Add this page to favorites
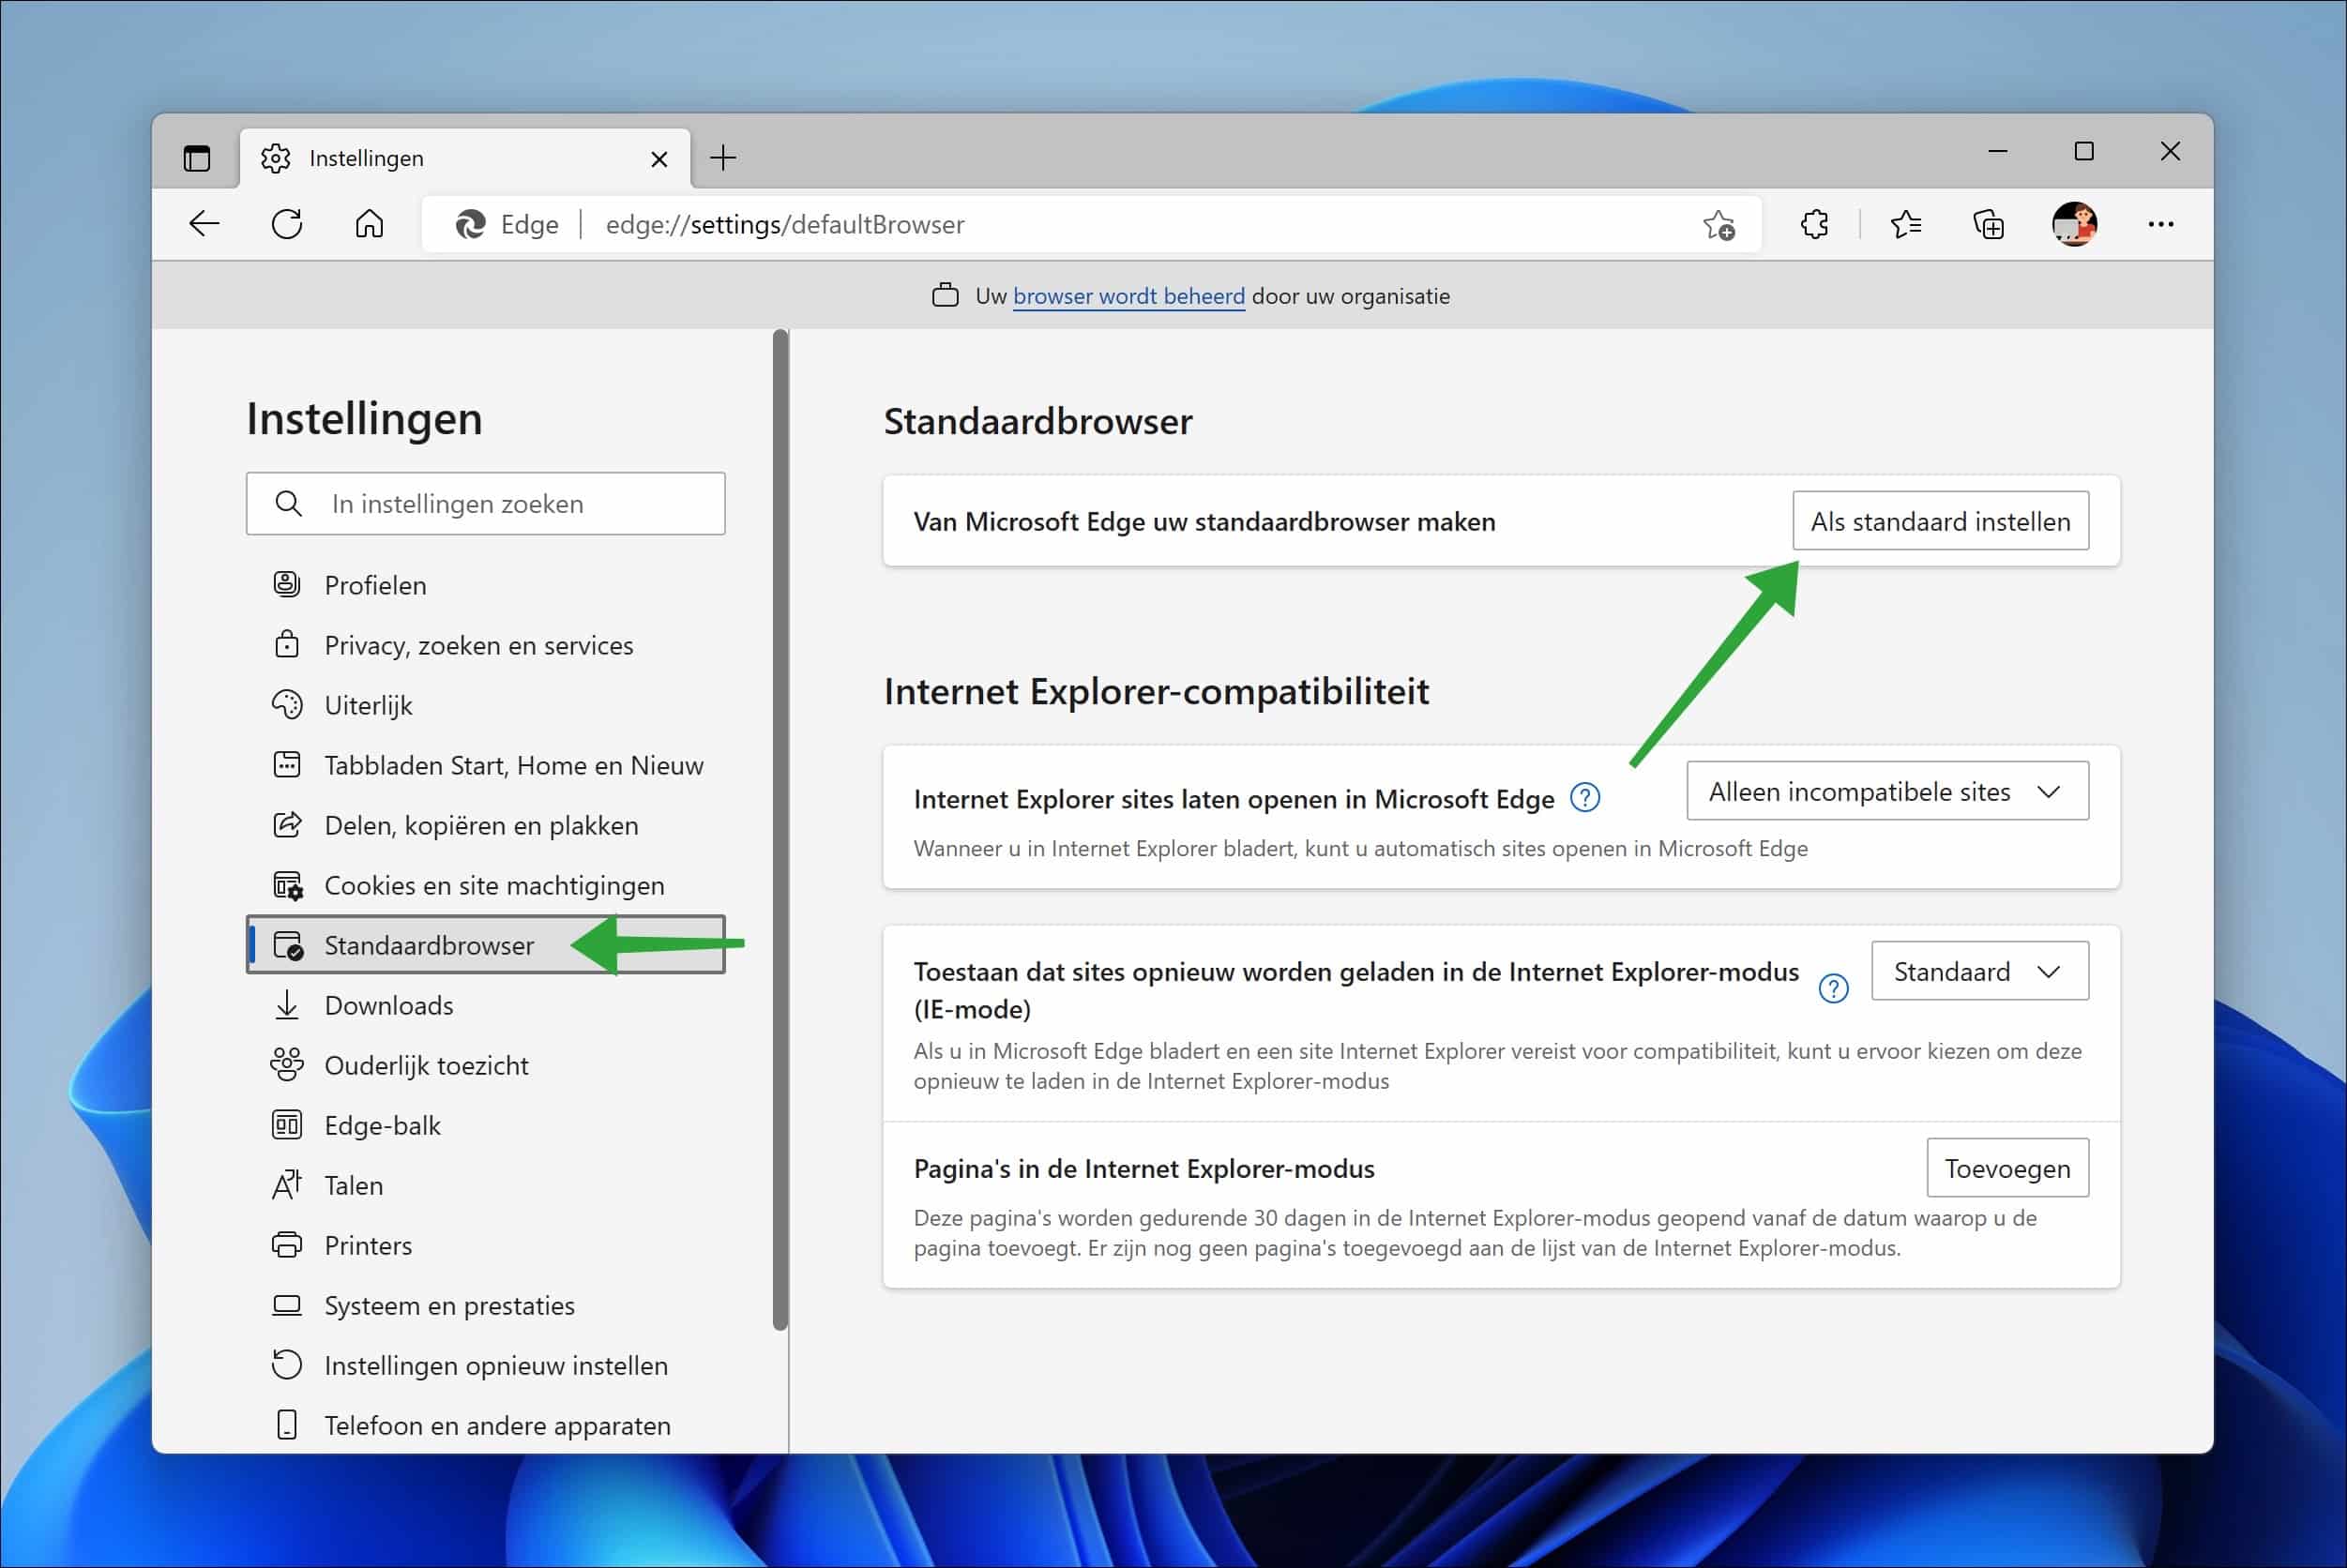The width and height of the screenshot is (2347, 1568). point(1718,224)
